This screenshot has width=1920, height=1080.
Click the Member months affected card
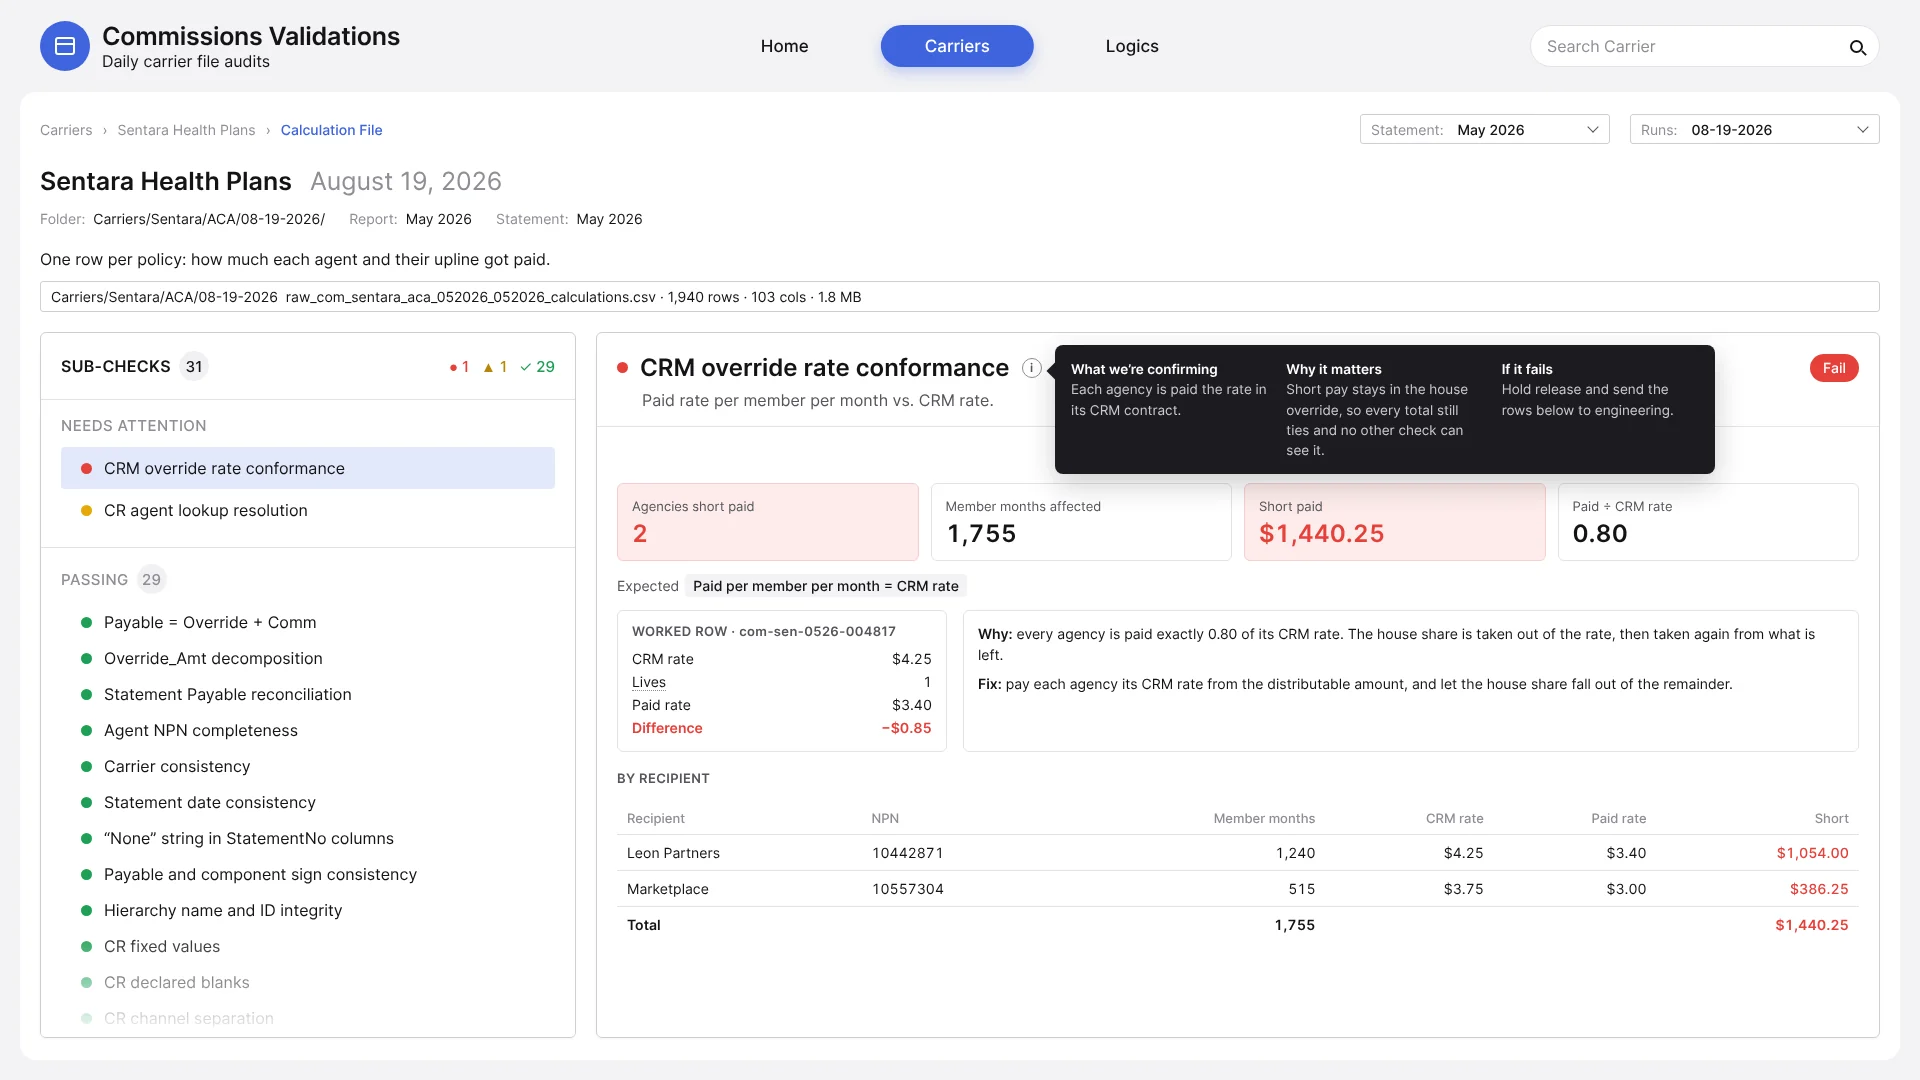tap(1081, 522)
